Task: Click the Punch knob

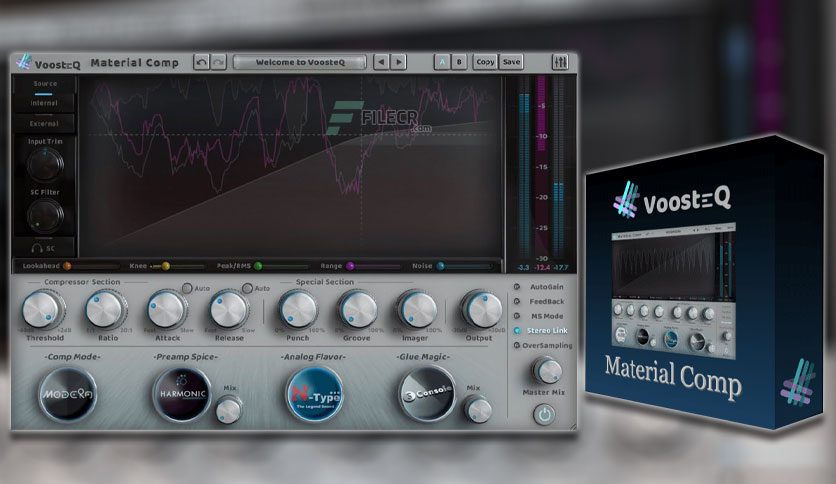Action: pyautogui.click(x=298, y=310)
